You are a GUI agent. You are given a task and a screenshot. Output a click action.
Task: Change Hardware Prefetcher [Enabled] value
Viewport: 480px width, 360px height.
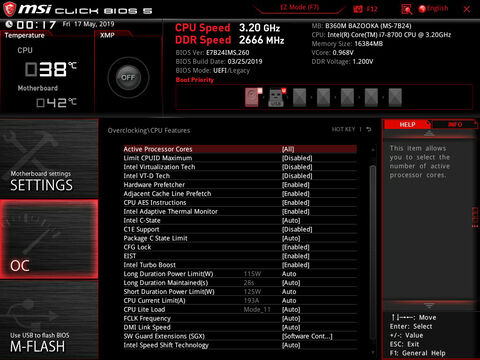[296, 185]
